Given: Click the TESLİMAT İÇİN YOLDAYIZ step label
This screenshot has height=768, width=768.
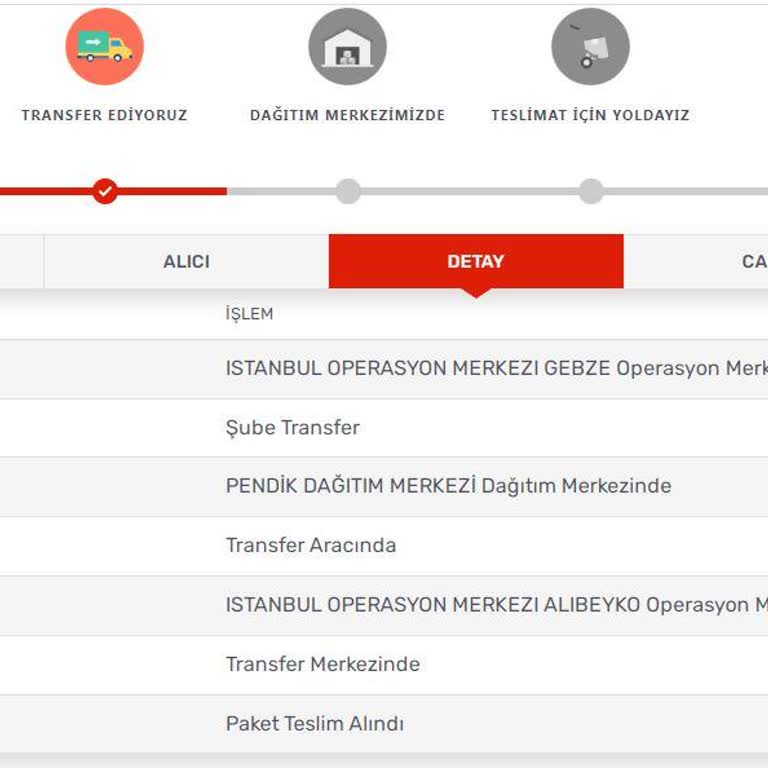Looking at the screenshot, I should coord(591,115).
